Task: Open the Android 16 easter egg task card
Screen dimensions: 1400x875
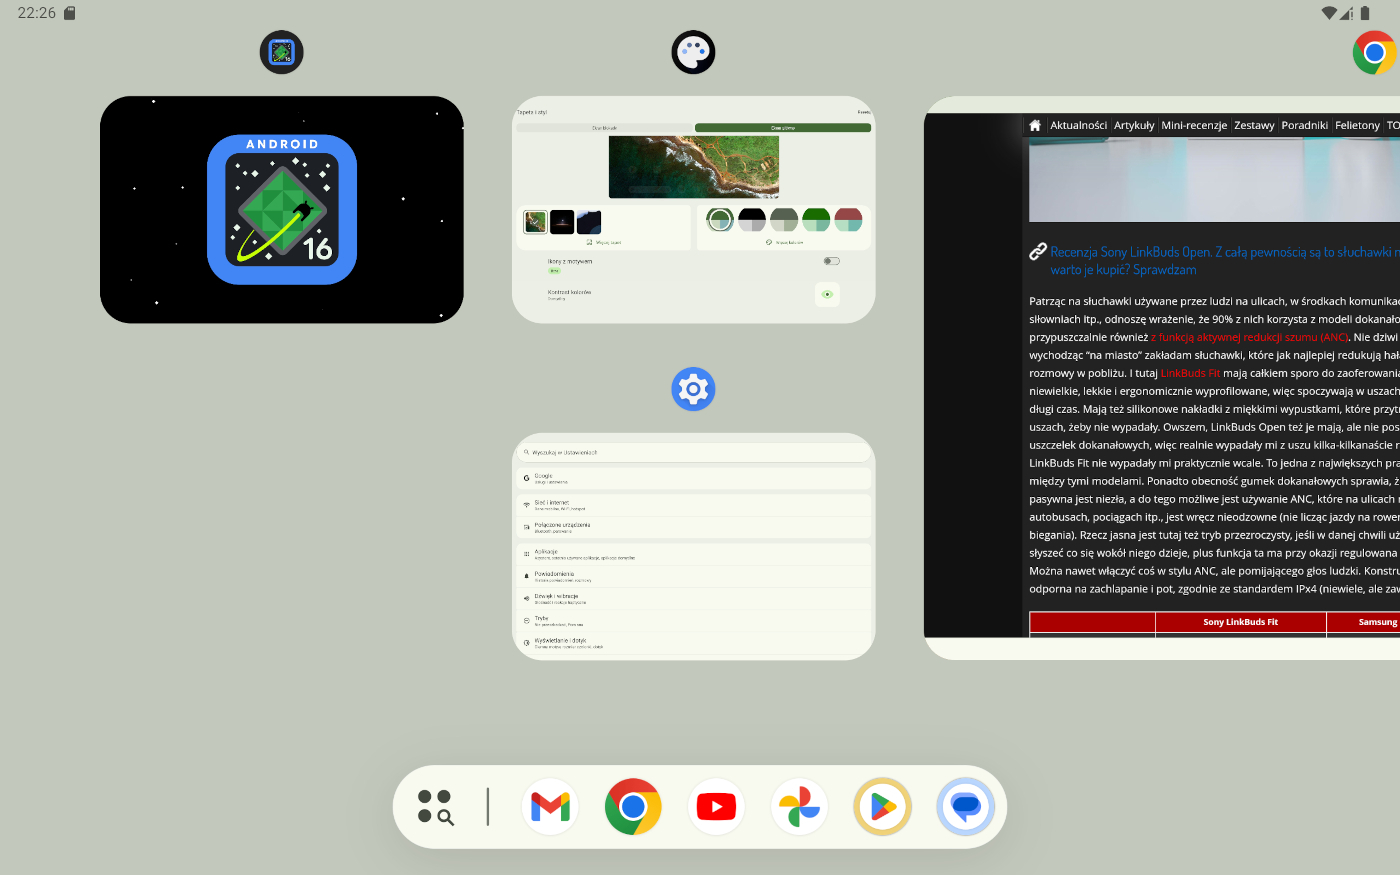Action: 281,209
